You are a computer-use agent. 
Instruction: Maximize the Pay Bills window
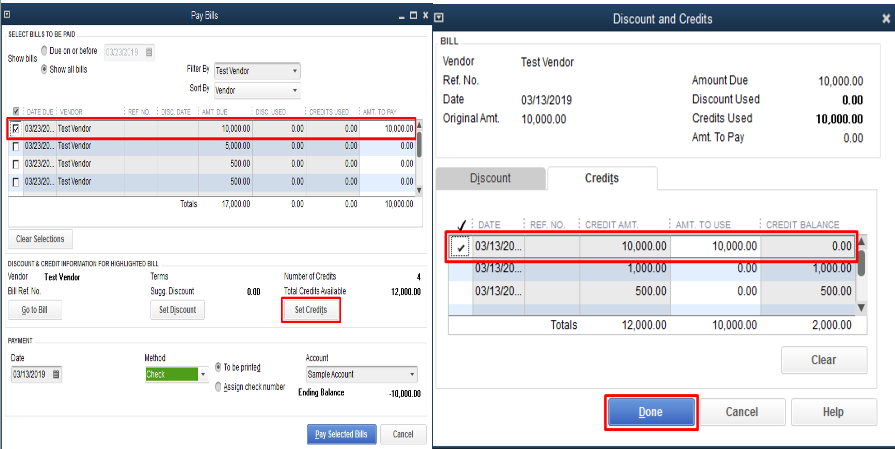click(x=413, y=15)
